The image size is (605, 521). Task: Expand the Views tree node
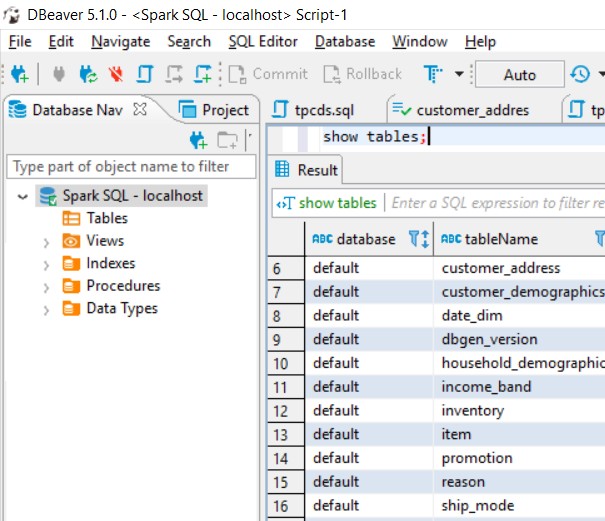point(46,241)
